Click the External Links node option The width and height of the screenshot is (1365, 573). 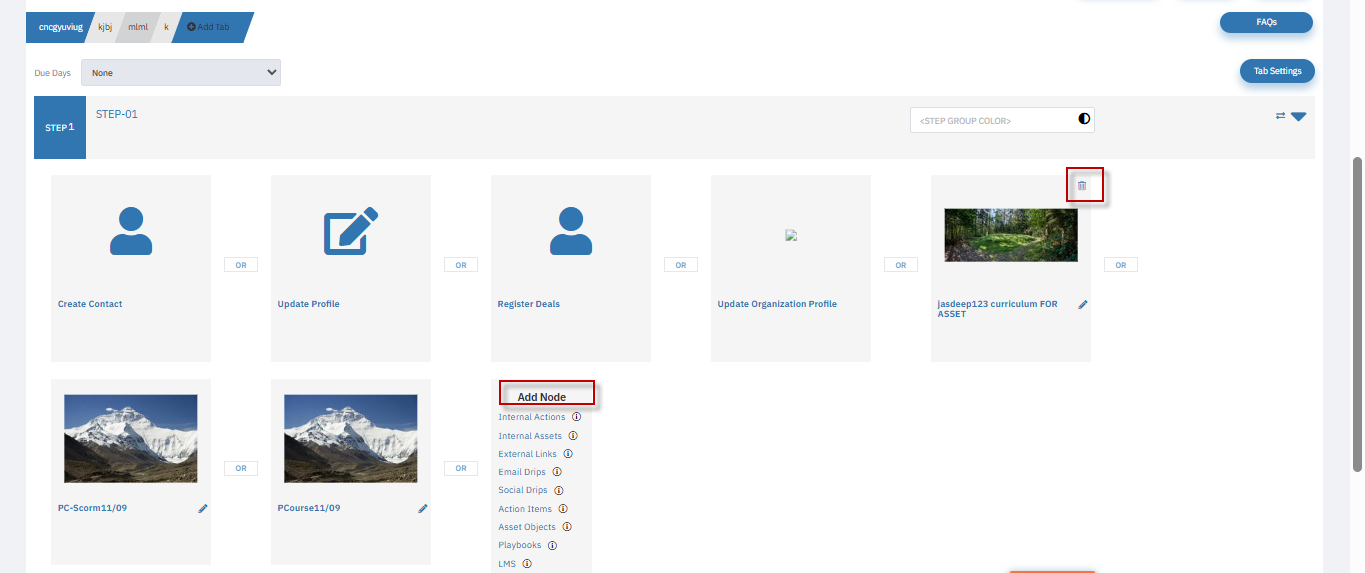pos(527,454)
